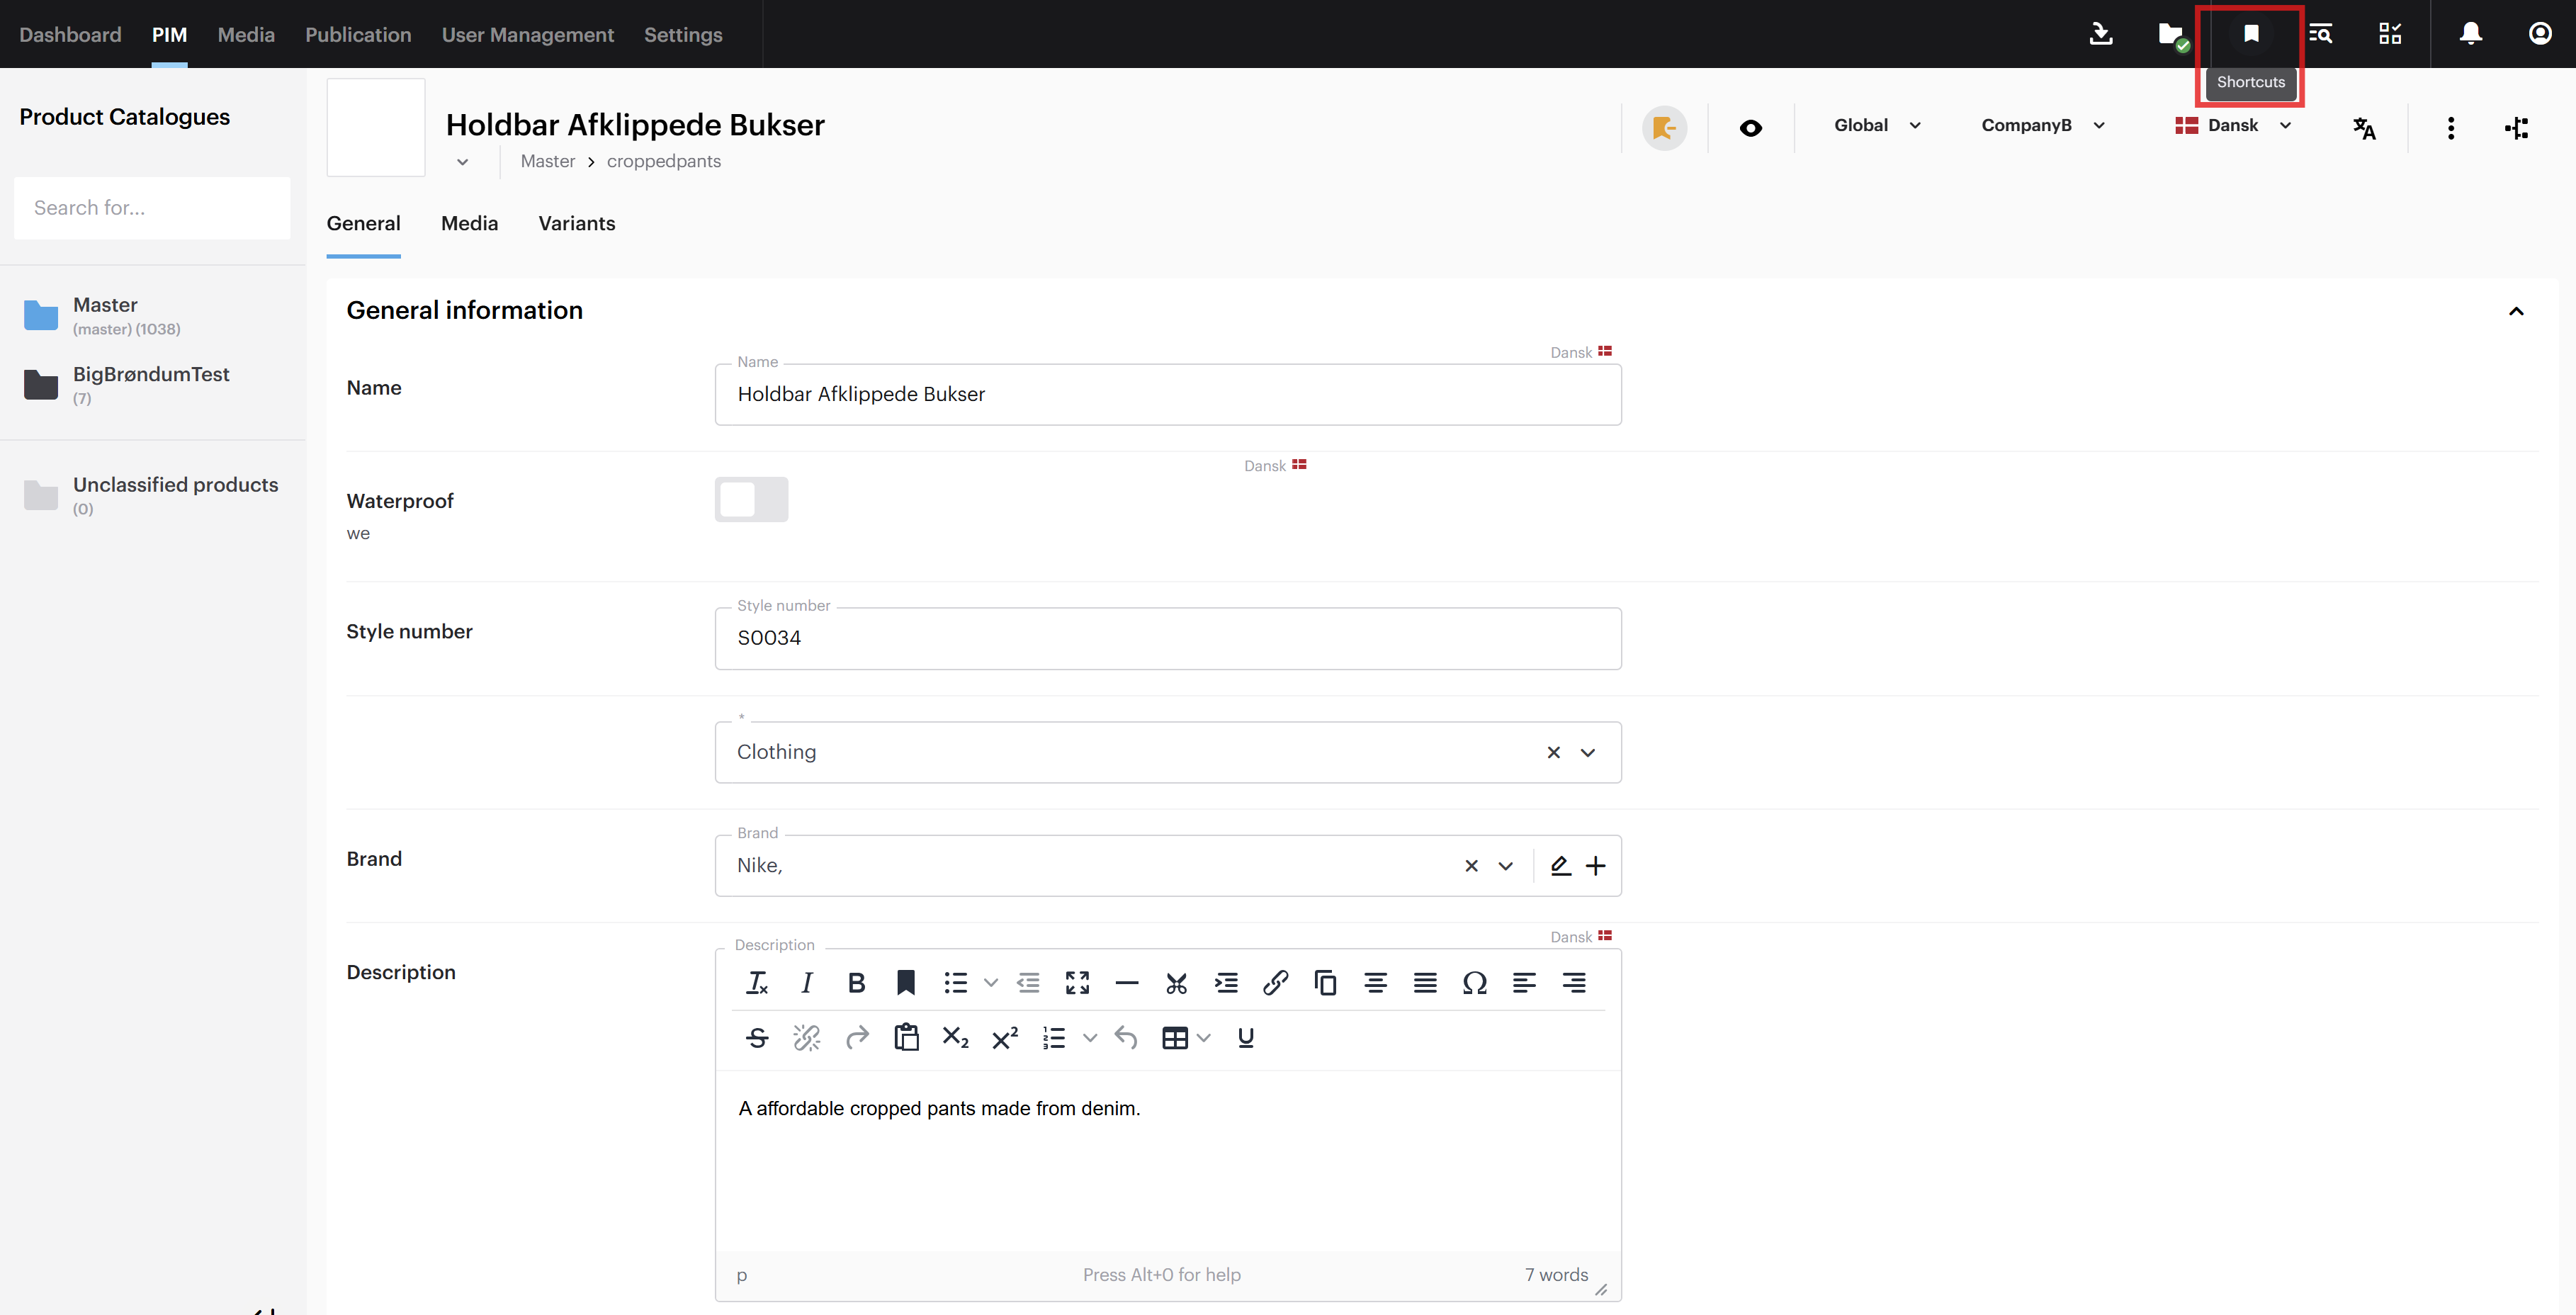Click the download icon in top bar
Screen dimensions: 2576x1315
coord(2101,34)
